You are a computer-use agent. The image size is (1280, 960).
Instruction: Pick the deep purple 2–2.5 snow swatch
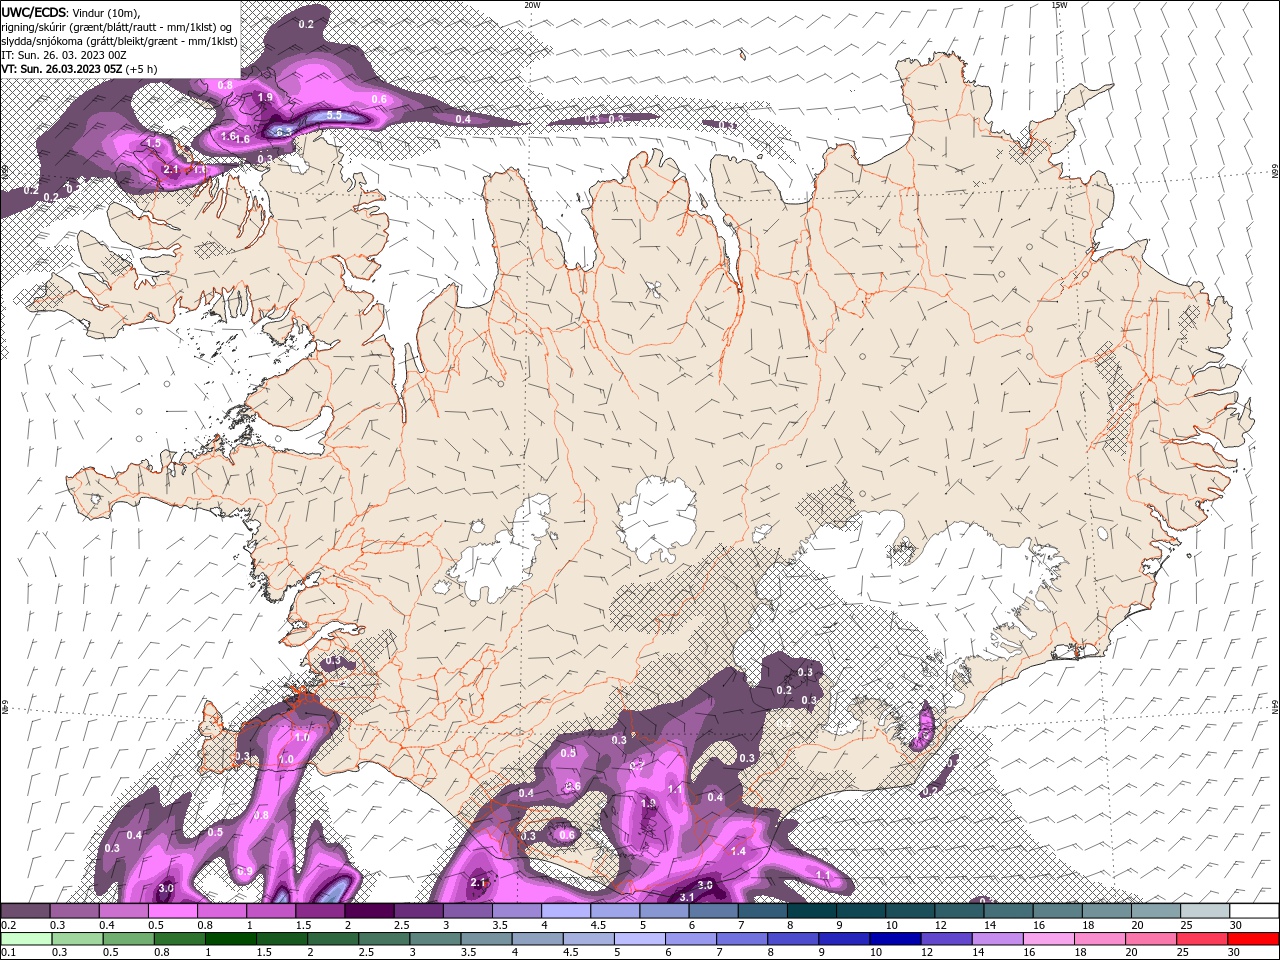tap(369, 911)
